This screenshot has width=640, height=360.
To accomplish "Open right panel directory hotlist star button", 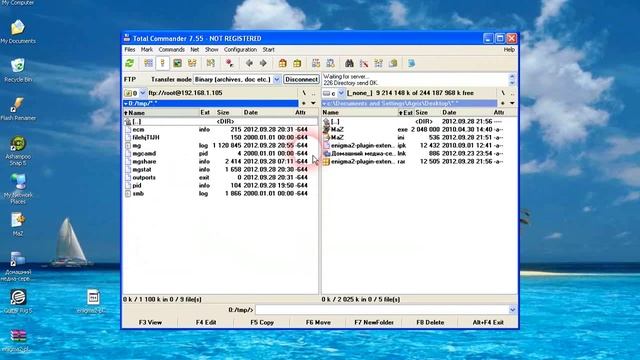I will (503, 103).
